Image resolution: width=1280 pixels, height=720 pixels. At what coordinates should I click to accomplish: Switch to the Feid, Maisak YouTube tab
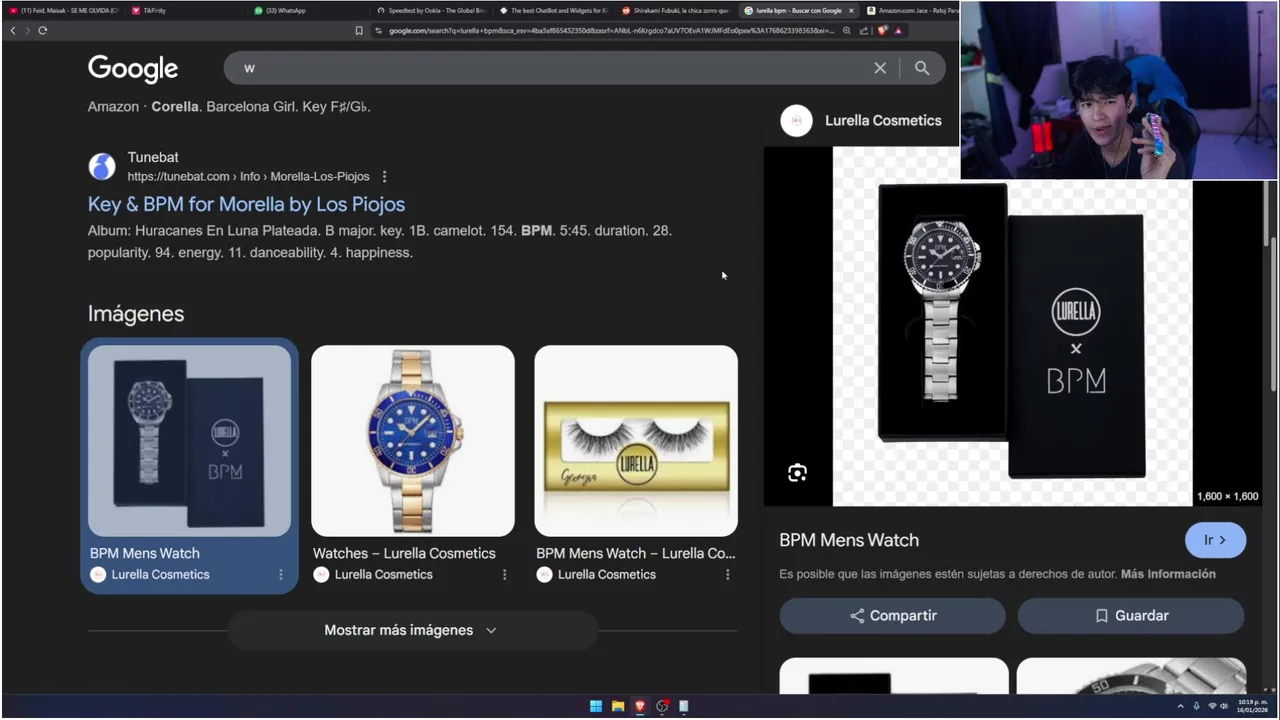coord(65,10)
